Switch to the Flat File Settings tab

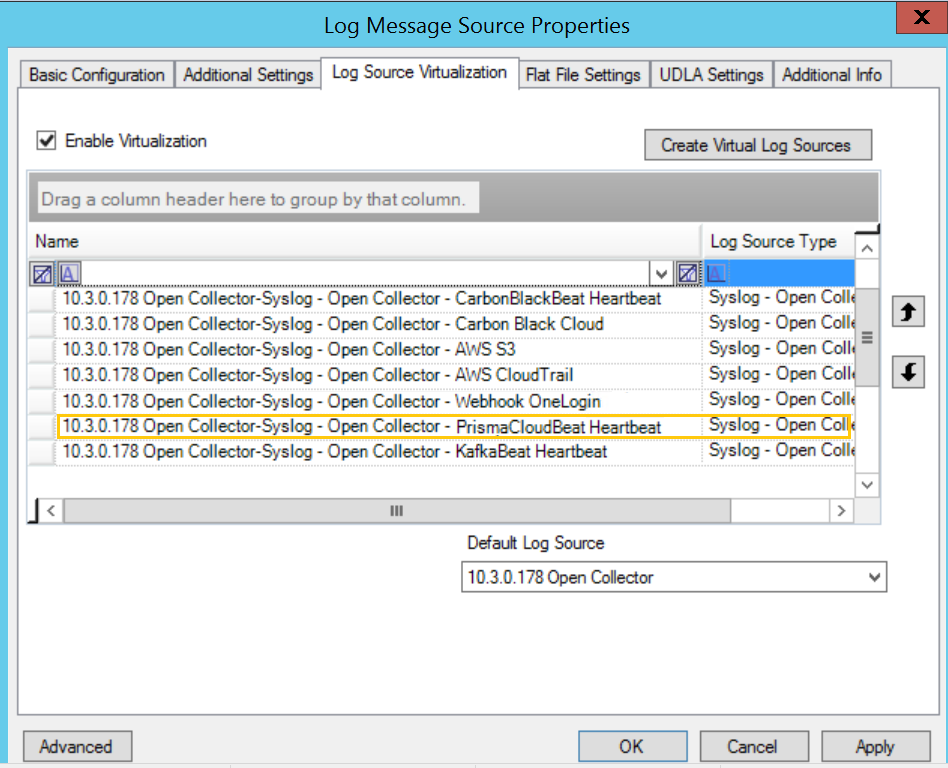(583, 75)
